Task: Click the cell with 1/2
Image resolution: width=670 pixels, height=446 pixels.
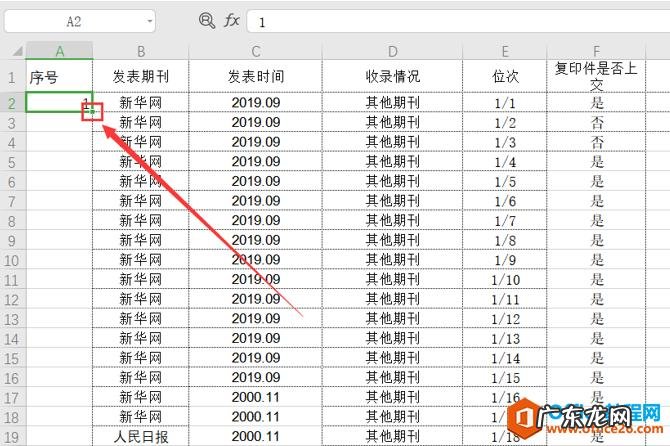Action: click(505, 123)
